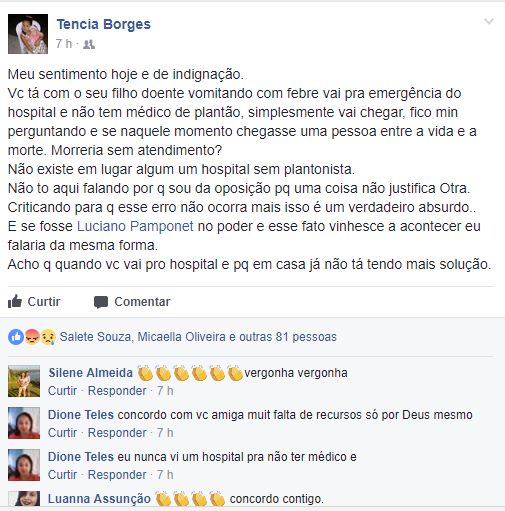The width and height of the screenshot is (505, 511).
Task: Click the sad reaction emoji icon
Action: (48, 337)
